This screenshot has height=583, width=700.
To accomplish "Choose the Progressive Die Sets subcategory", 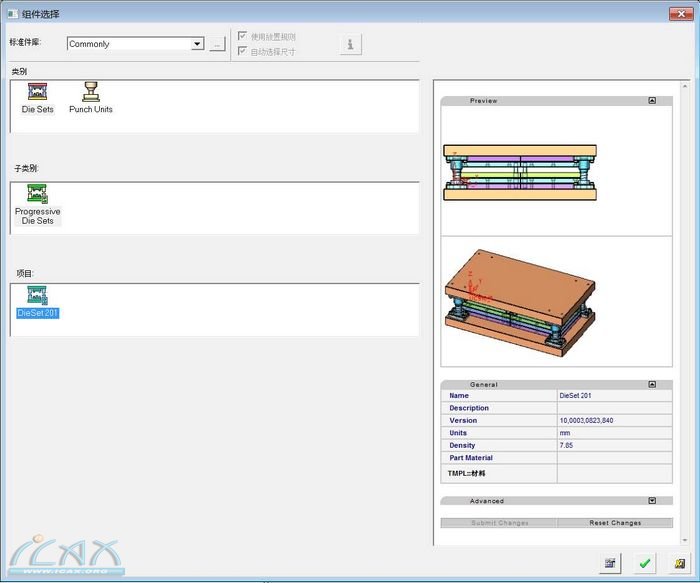I will pyautogui.click(x=38, y=205).
